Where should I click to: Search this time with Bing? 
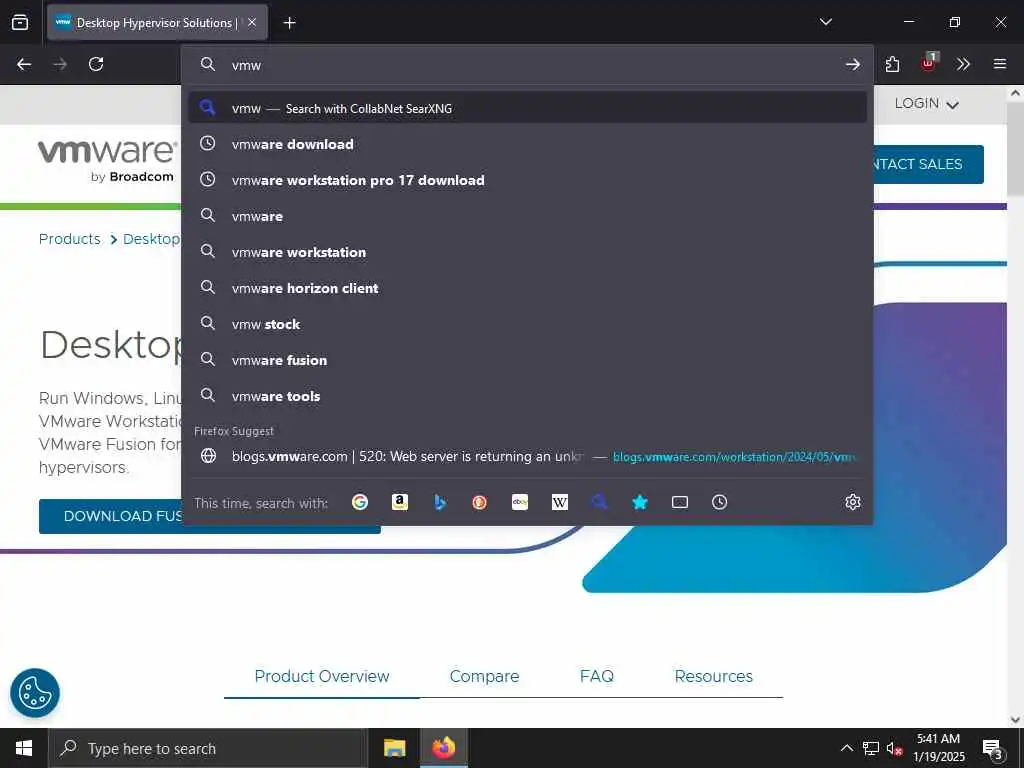440,502
